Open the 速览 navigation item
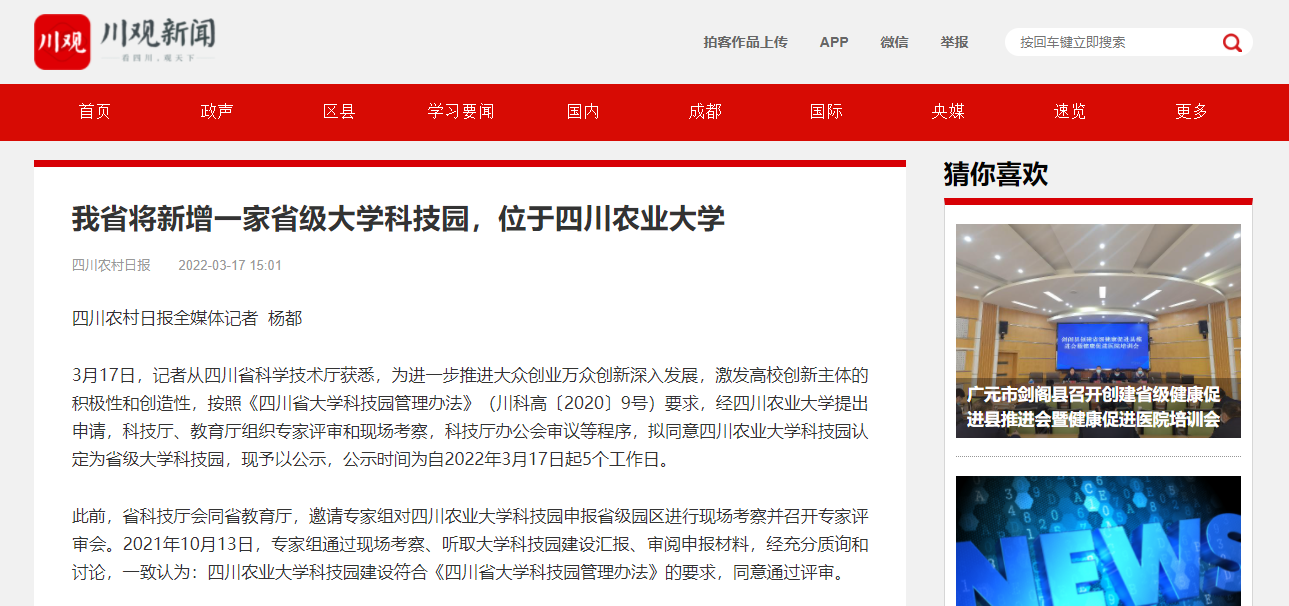This screenshot has width=1289, height=606. [1070, 112]
